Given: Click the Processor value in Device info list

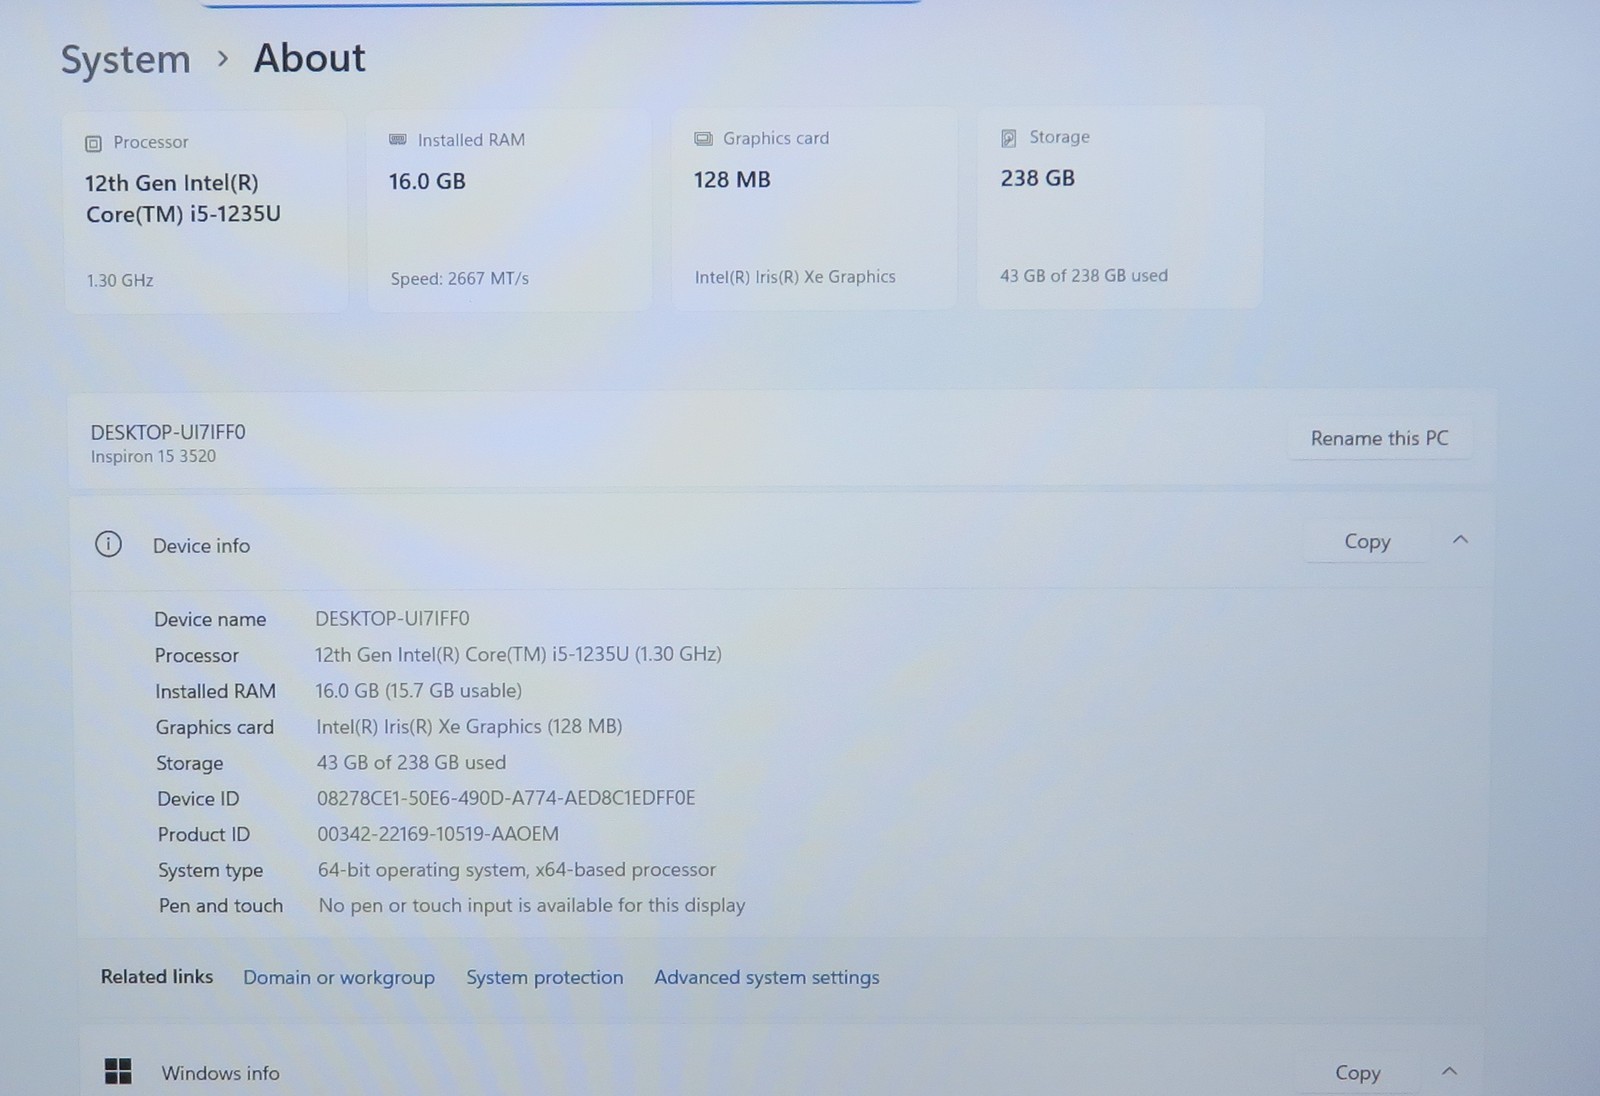Looking at the screenshot, I should tap(518, 654).
